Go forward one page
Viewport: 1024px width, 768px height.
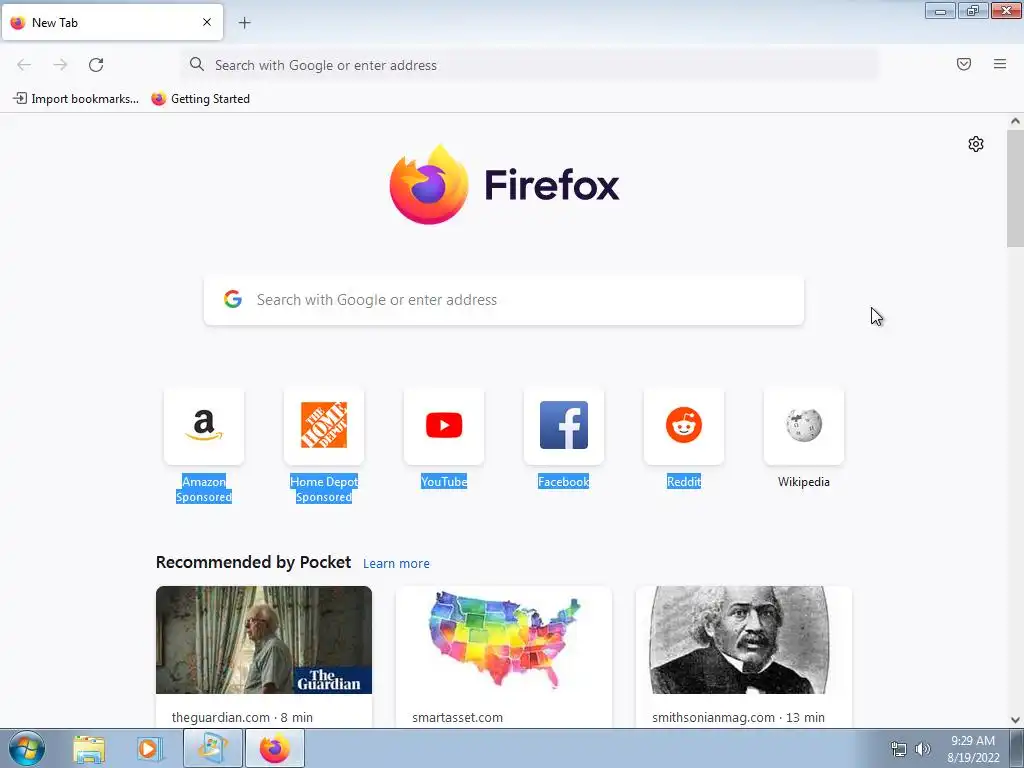click(x=60, y=65)
